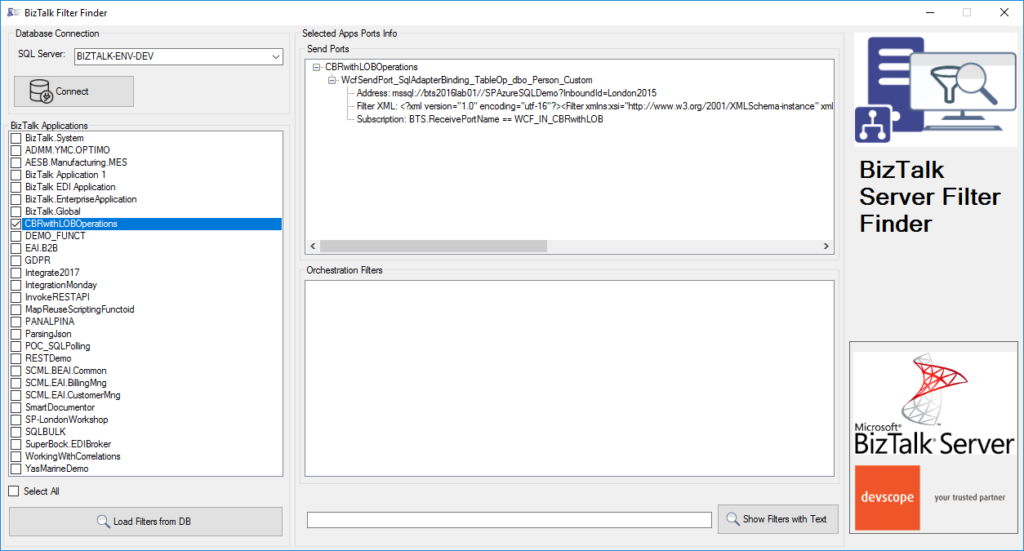Select SQLBULK in the applications list
The image size is (1024, 551).
(45, 432)
